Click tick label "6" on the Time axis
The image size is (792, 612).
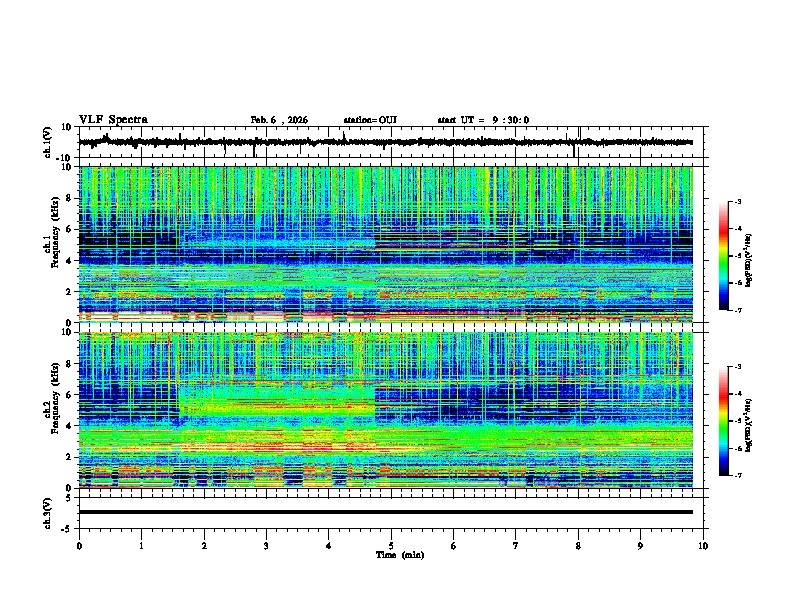[x=454, y=546]
